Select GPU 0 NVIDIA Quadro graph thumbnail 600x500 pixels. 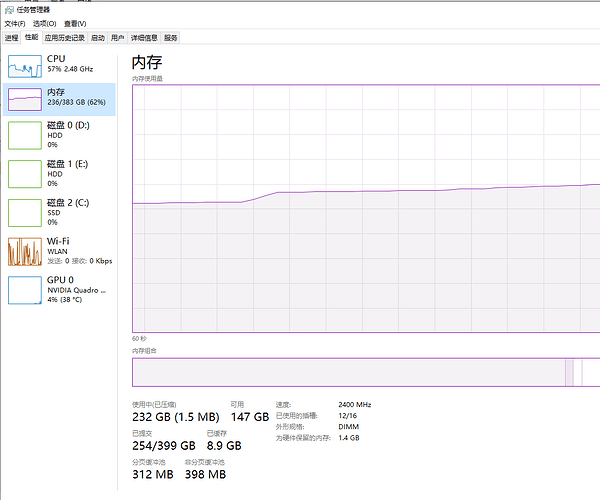tap(25, 290)
